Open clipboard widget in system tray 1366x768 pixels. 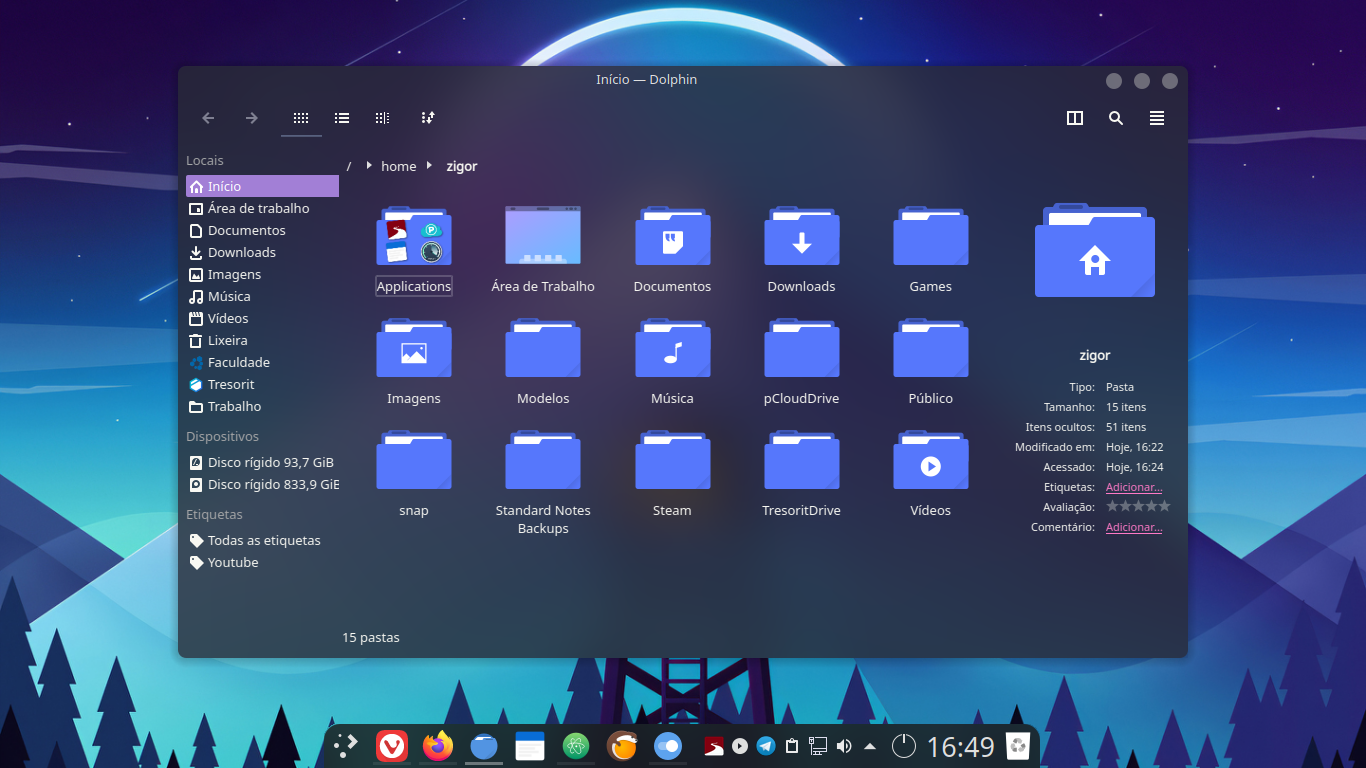tap(792, 746)
